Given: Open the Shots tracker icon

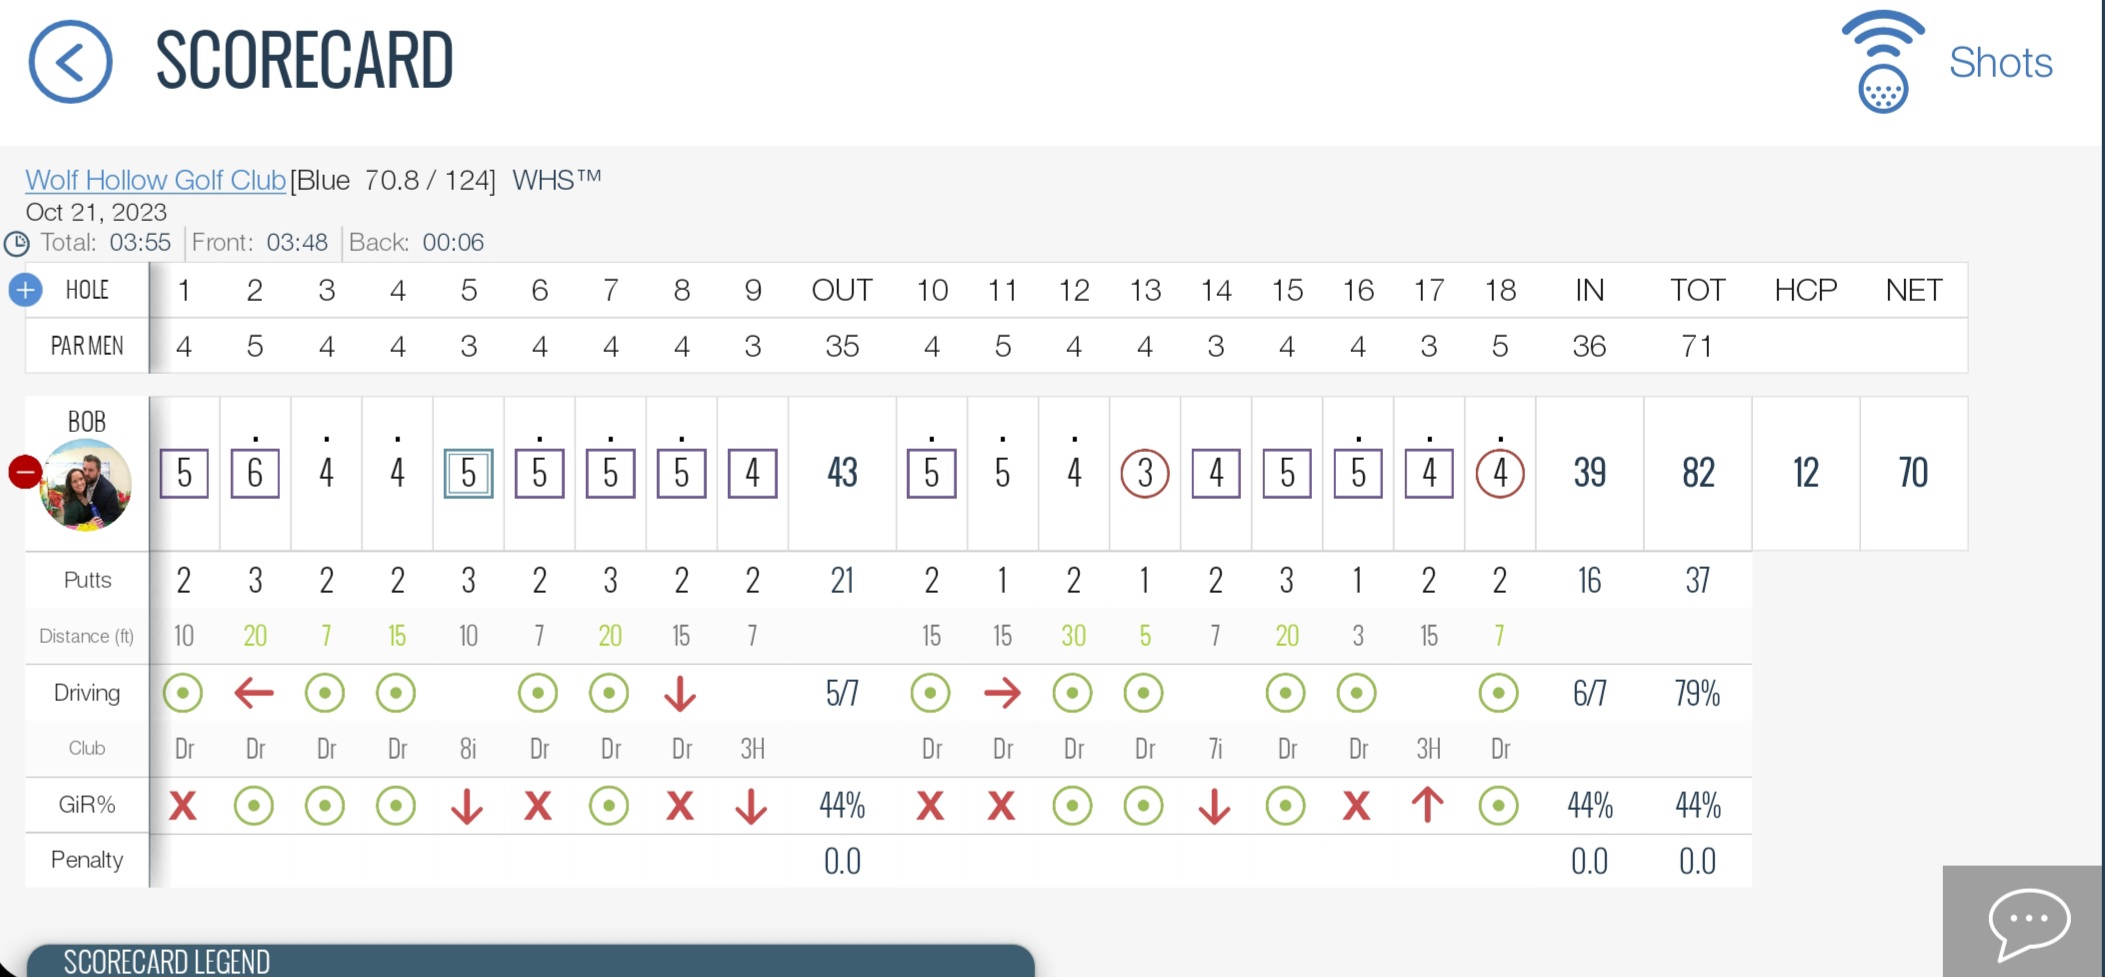Looking at the screenshot, I should (x=1883, y=62).
